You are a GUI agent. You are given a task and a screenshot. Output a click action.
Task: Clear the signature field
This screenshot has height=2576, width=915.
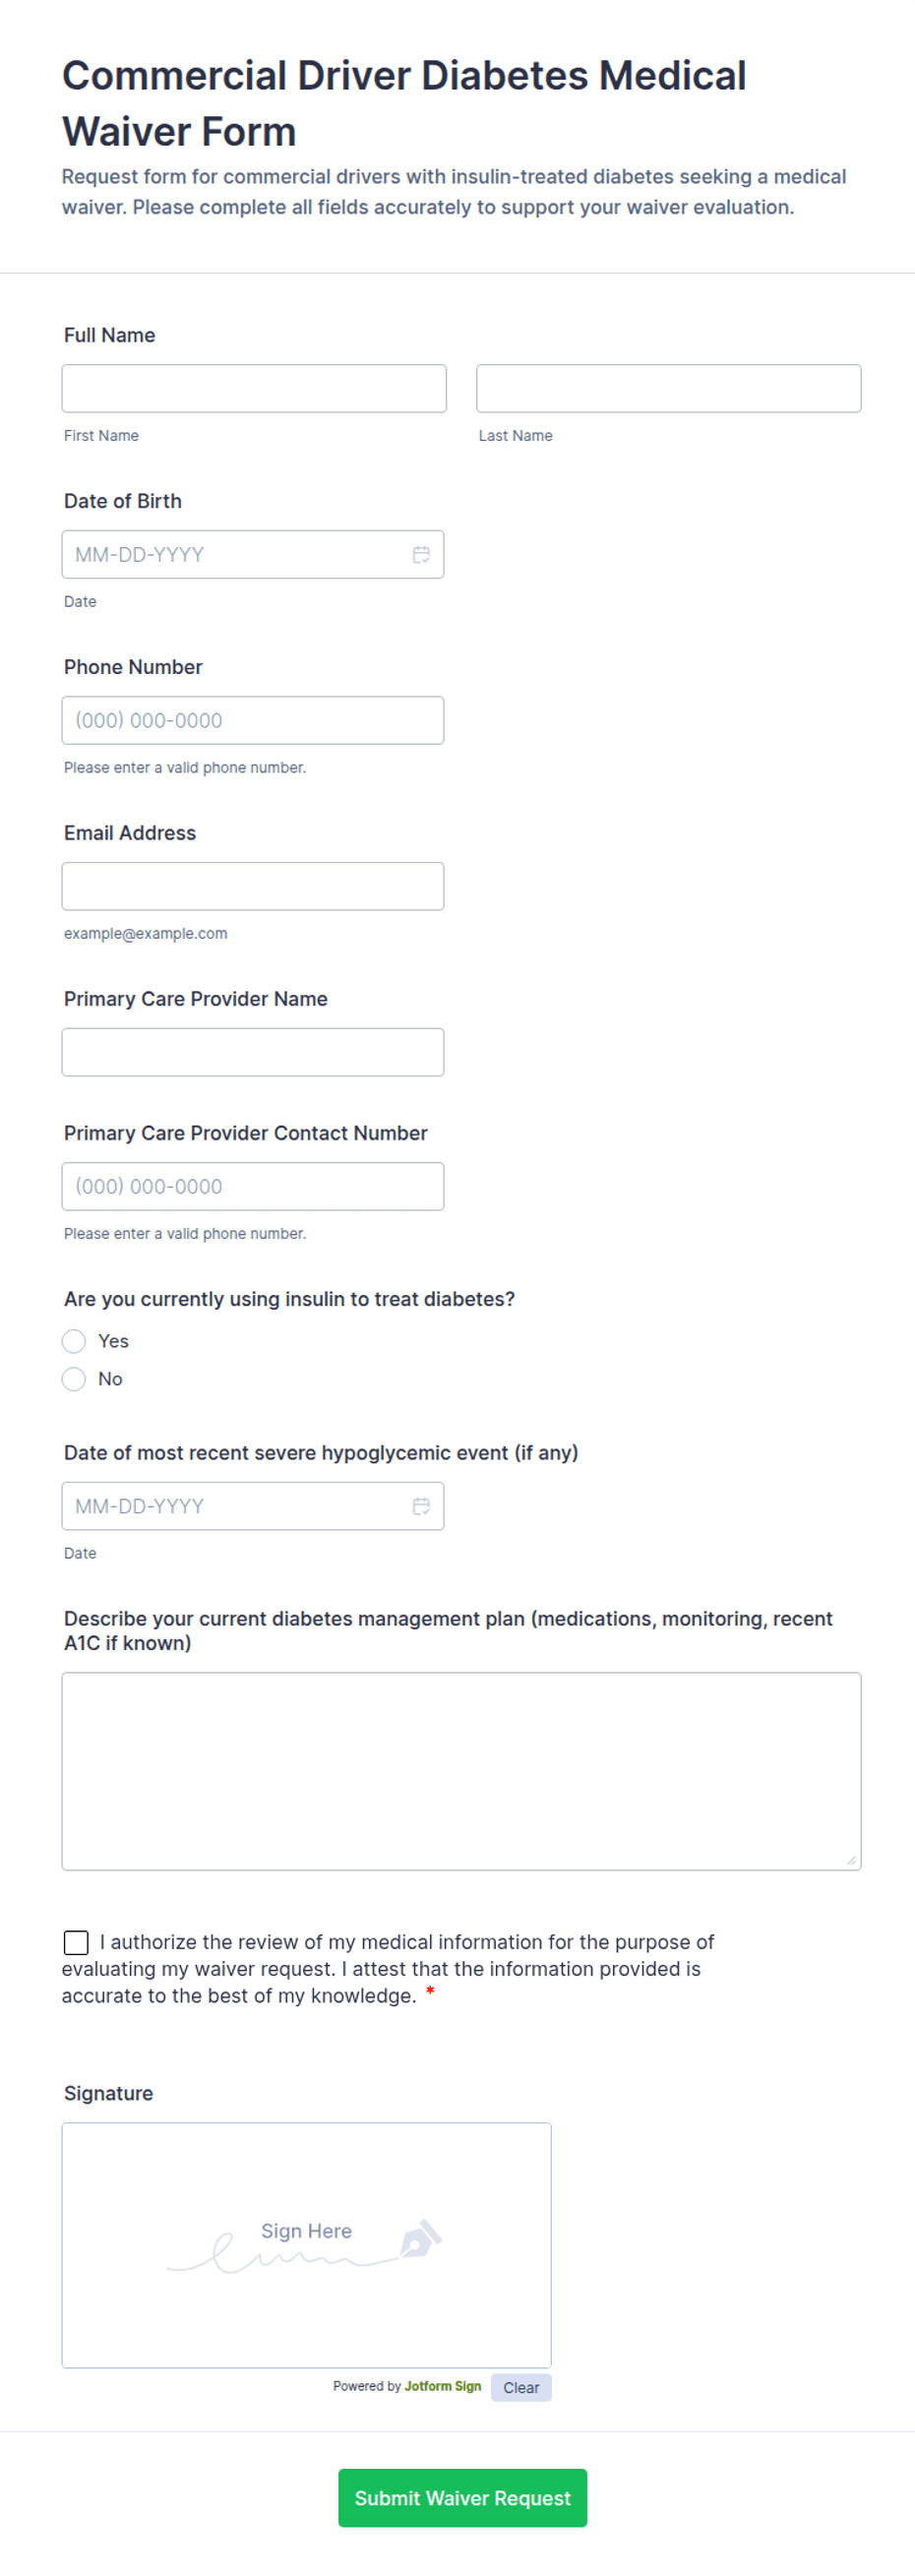tap(521, 2387)
